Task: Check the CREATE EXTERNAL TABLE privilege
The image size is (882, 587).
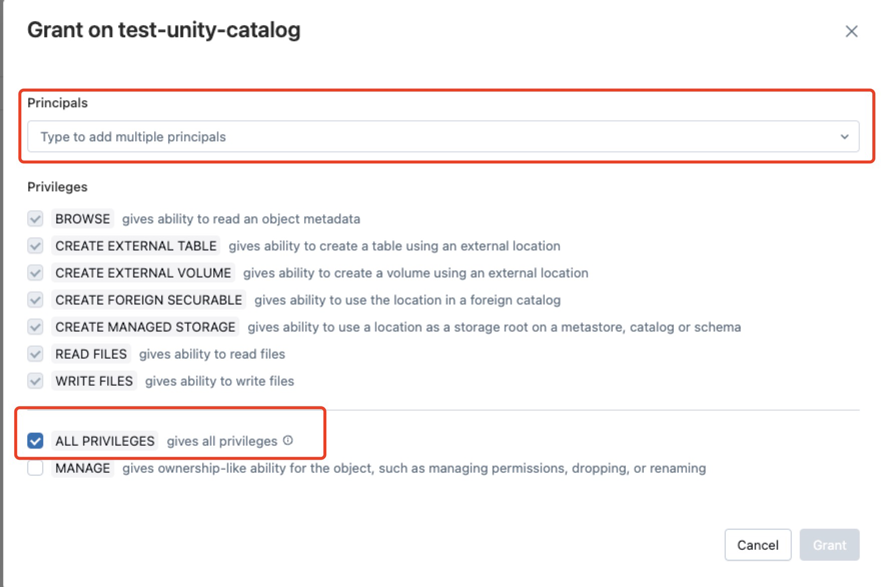Action: (x=36, y=245)
